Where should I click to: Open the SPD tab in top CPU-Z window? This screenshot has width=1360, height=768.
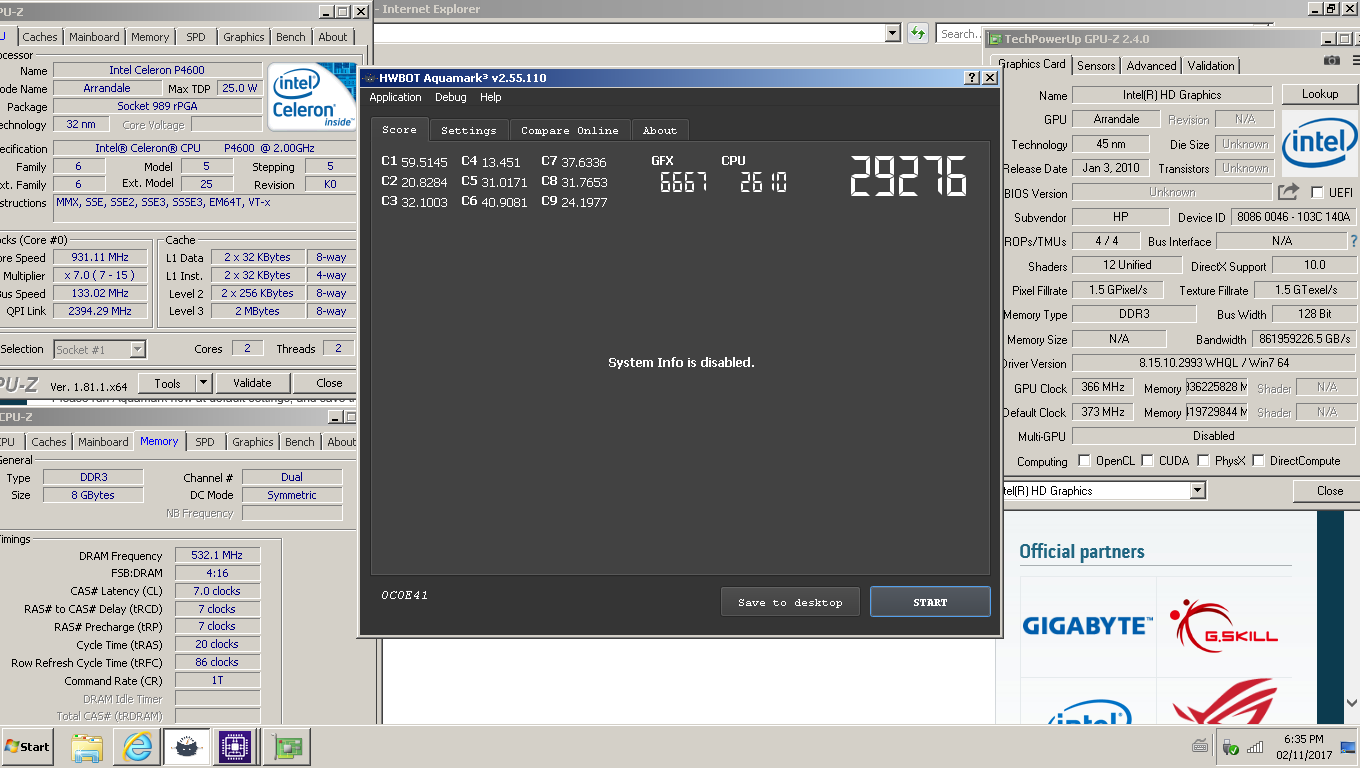coord(196,37)
